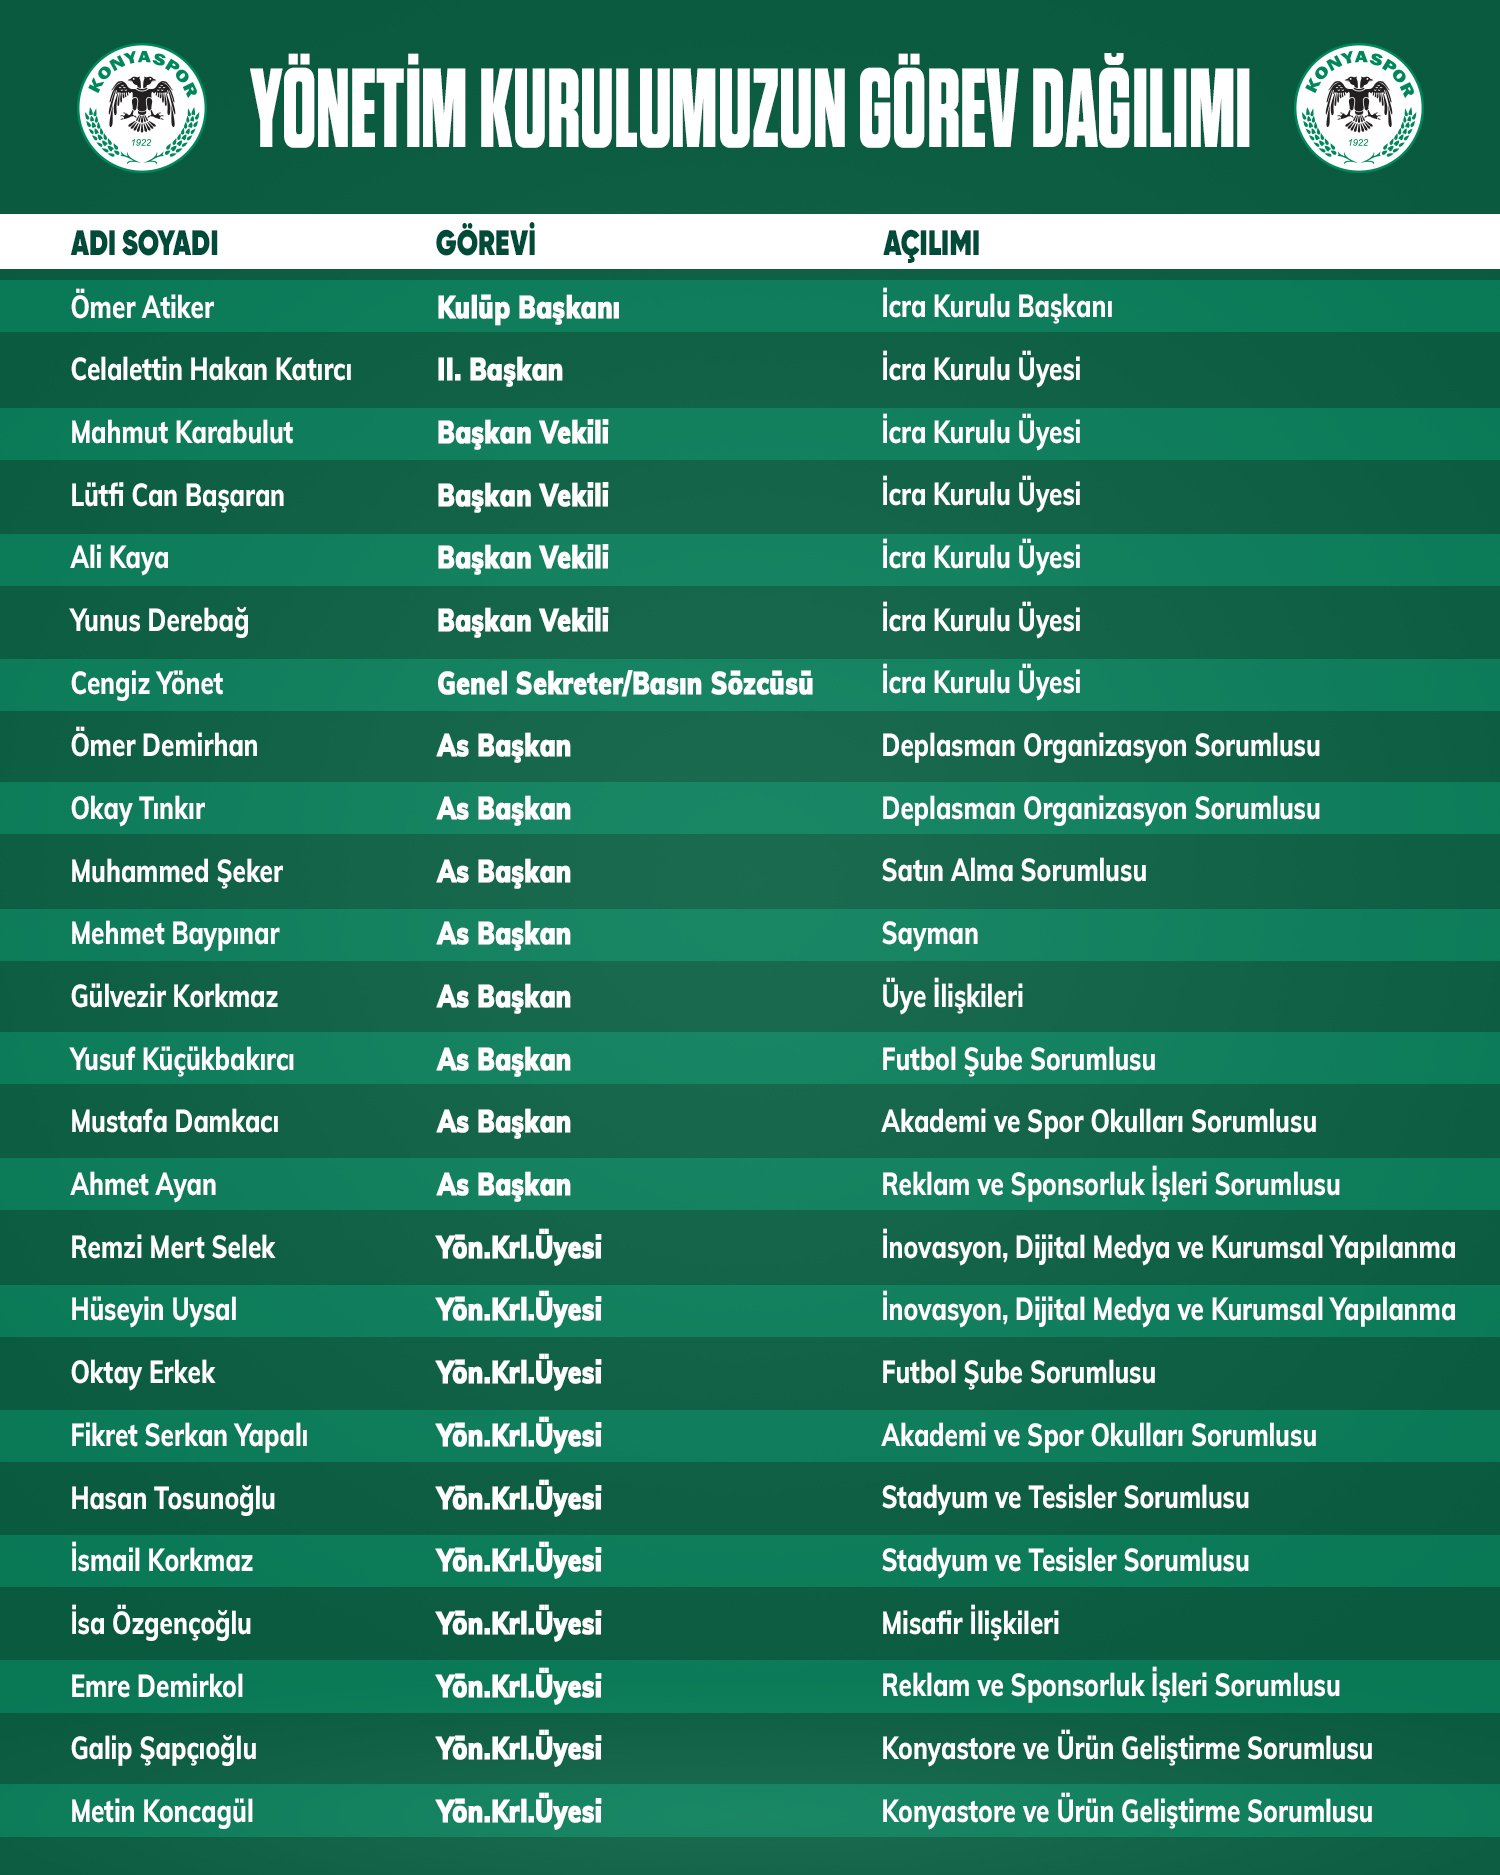Screen dimensions: 1500x1875
Task: Select the Üye İlişkileri entry
Action: 952,997
